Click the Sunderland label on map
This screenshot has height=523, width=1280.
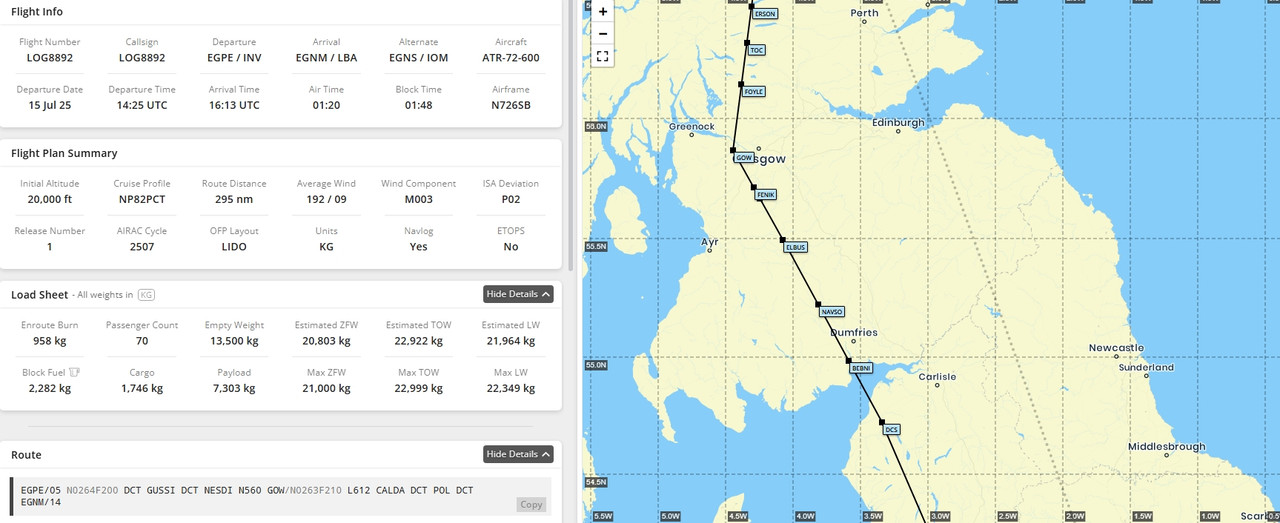point(1146,367)
